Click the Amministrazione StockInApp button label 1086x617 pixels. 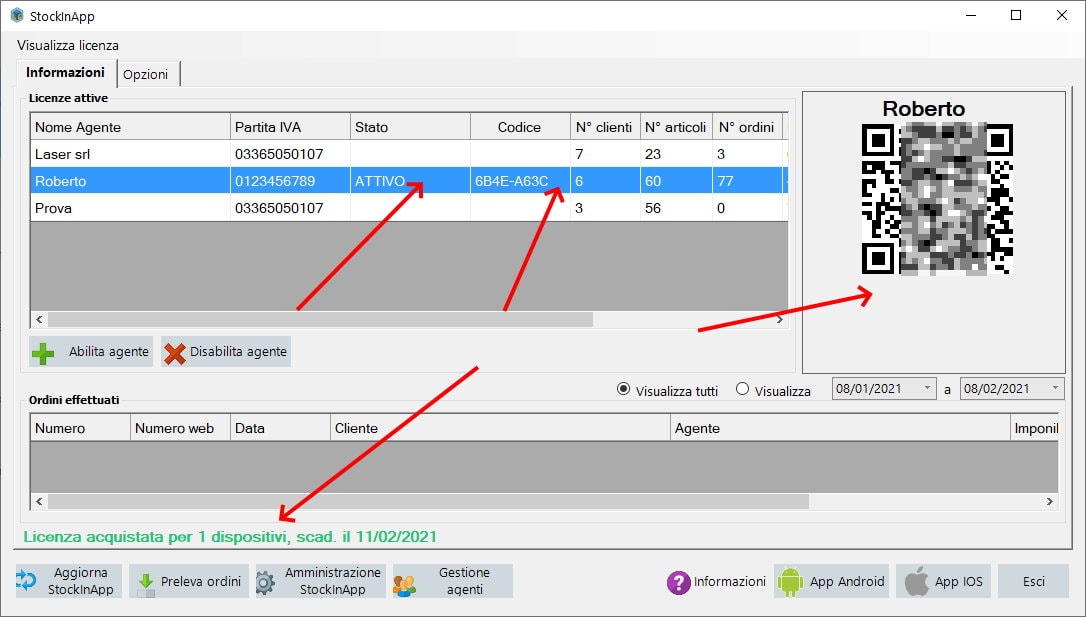332,581
